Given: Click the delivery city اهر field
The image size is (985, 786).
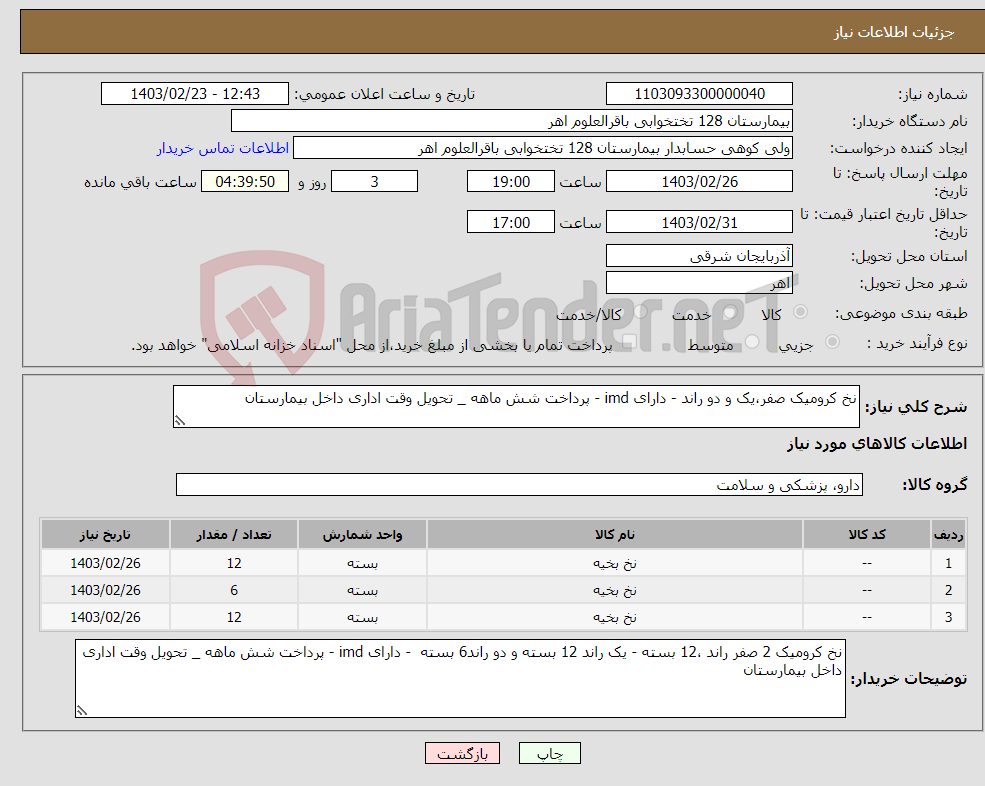Looking at the screenshot, I should (x=699, y=283).
